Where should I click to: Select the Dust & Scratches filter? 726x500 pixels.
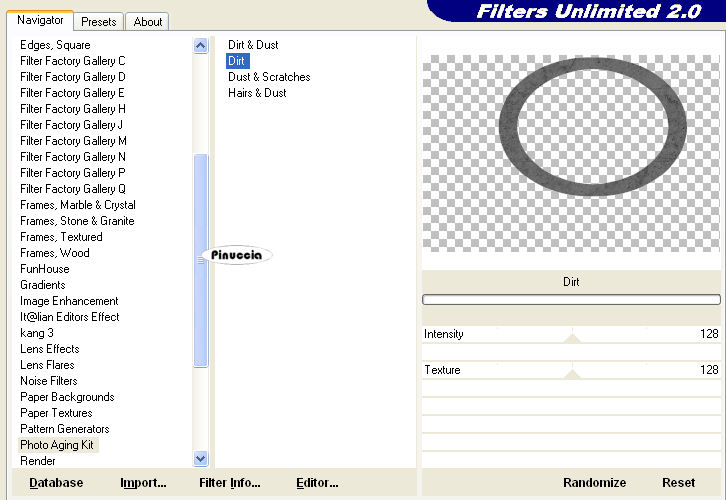point(269,77)
